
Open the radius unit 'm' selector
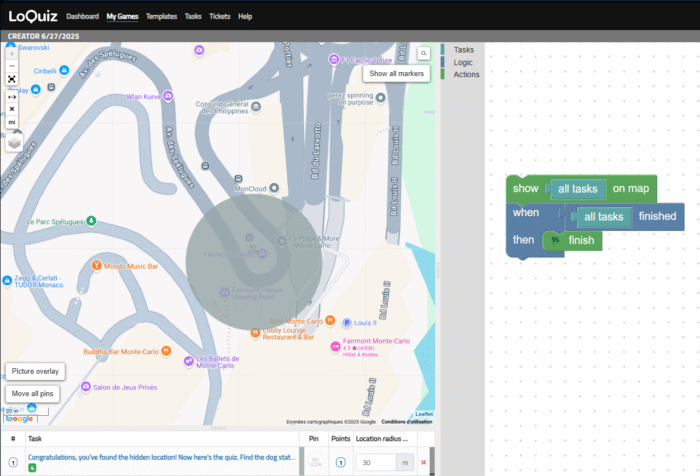pos(405,463)
